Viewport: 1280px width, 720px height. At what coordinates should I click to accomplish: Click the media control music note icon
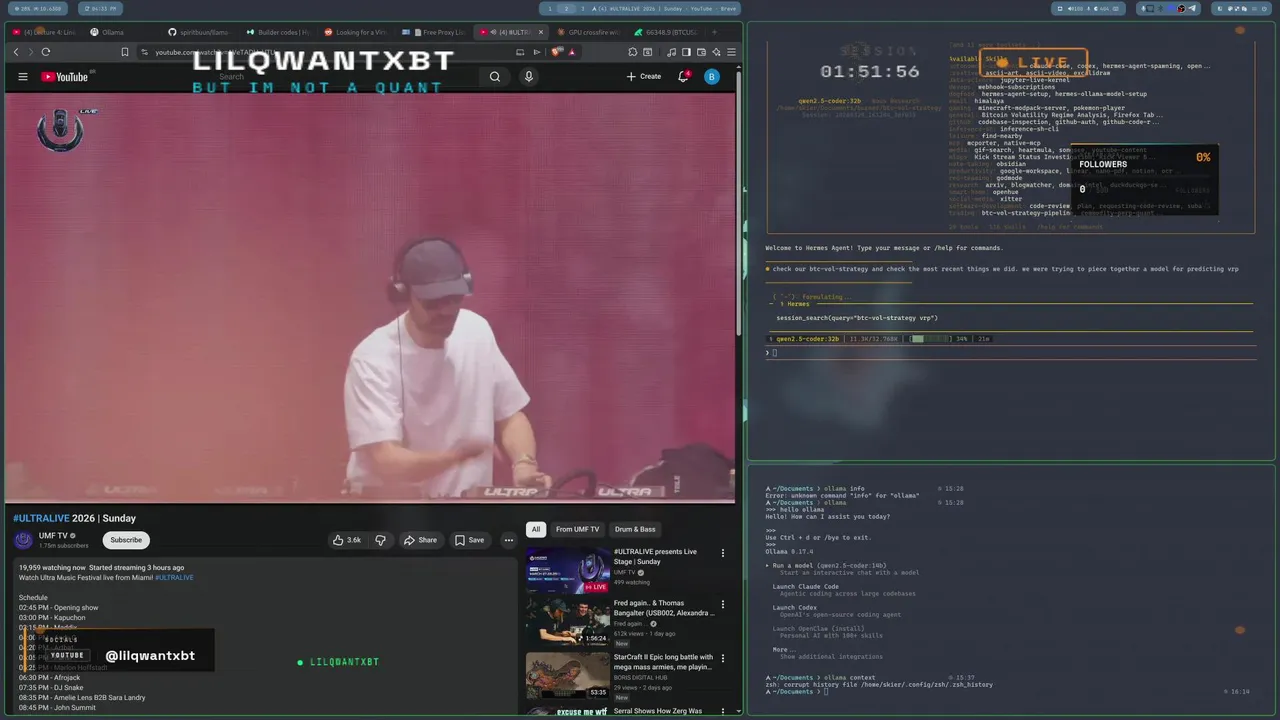click(x=671, y=52)
